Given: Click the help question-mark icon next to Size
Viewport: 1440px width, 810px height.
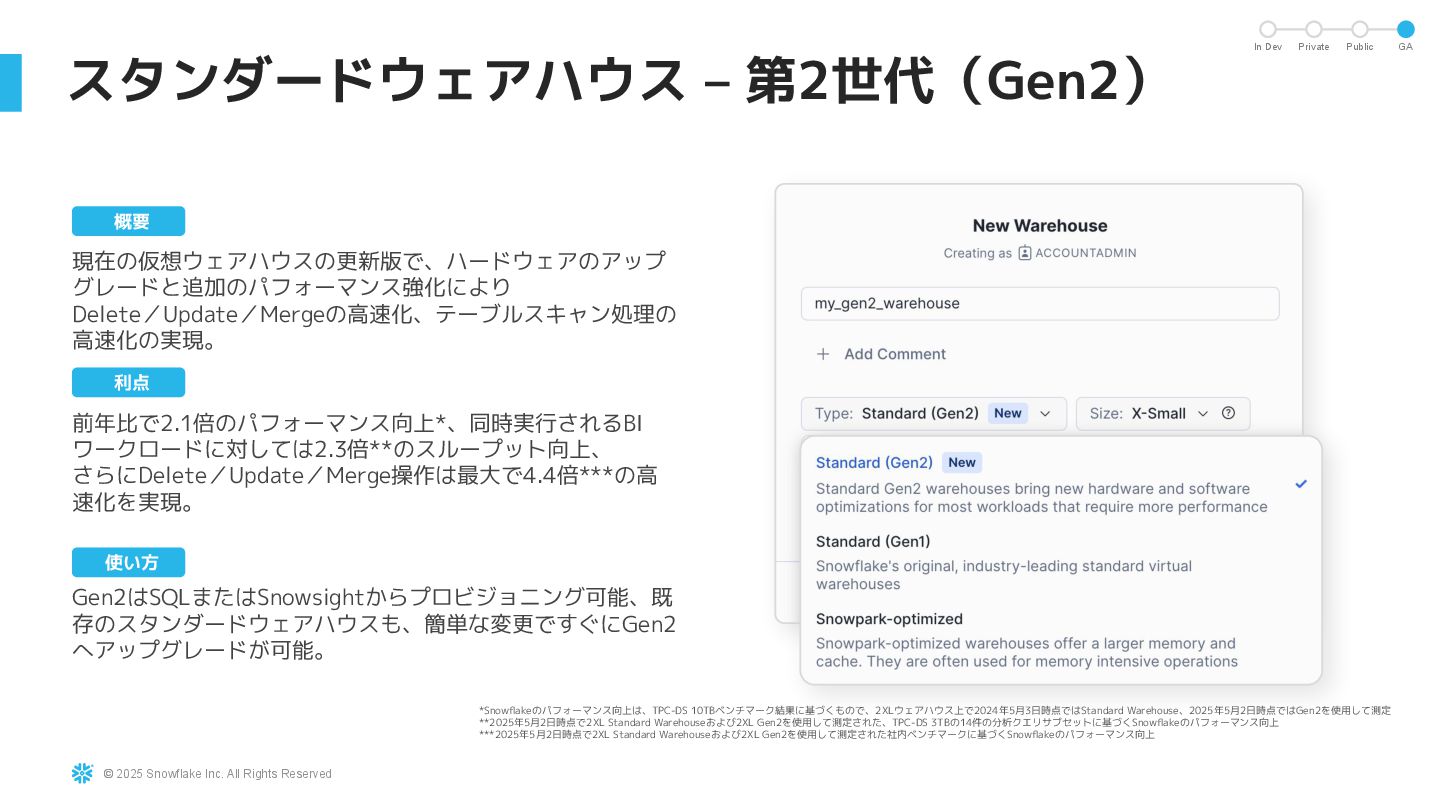Looking at the screenshot, I should click(1229, 413).
